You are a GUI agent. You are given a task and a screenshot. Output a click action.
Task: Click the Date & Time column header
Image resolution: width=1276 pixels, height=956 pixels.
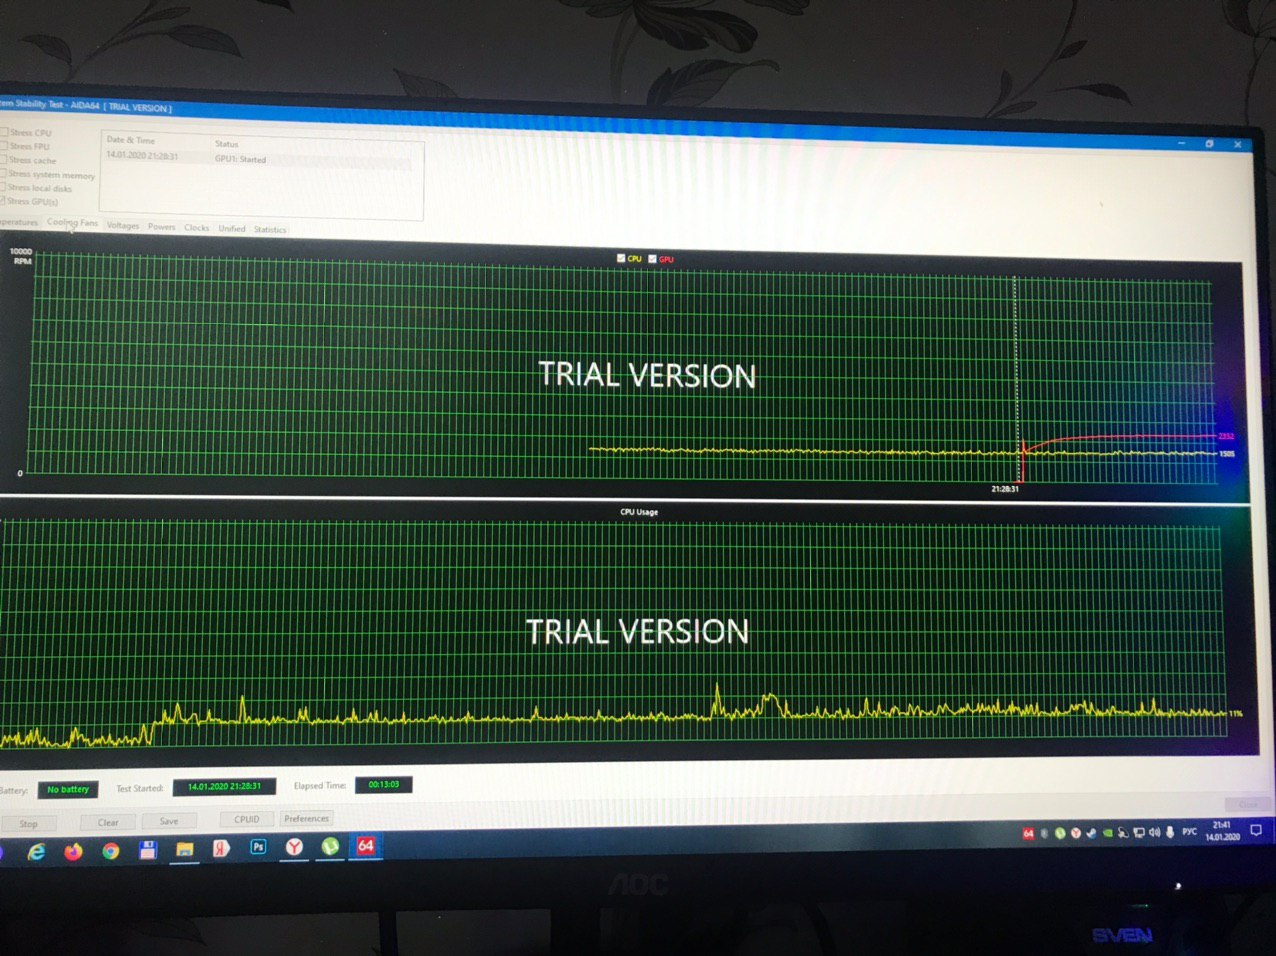pyautogui.click(x=131, y=140)
